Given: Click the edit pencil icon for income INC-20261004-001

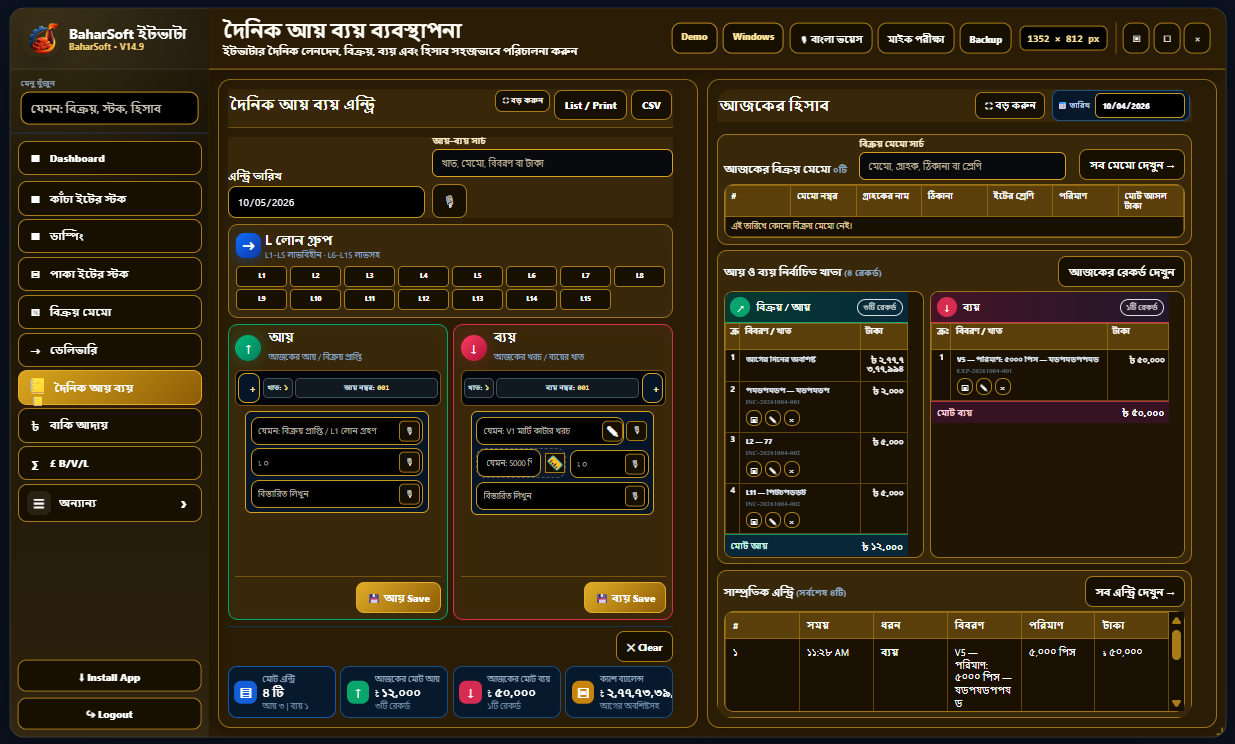Looking at the screenshot, I should pyautogui.click(x=773, y=420).
